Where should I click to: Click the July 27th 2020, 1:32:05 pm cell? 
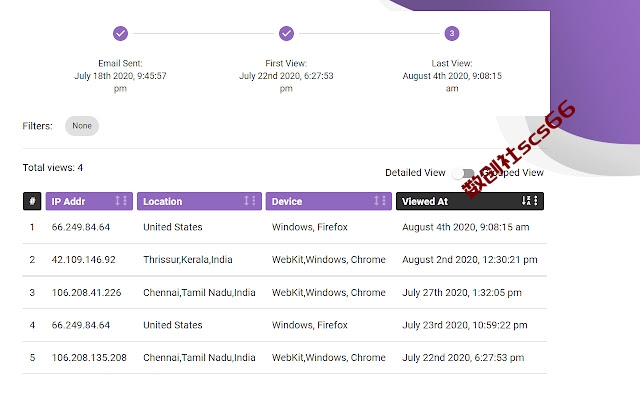pos(462,293)
